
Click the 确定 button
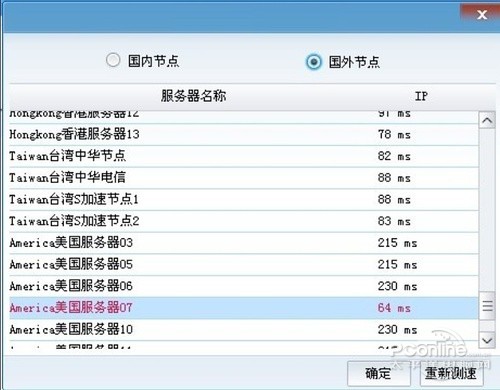click(378, 373)
